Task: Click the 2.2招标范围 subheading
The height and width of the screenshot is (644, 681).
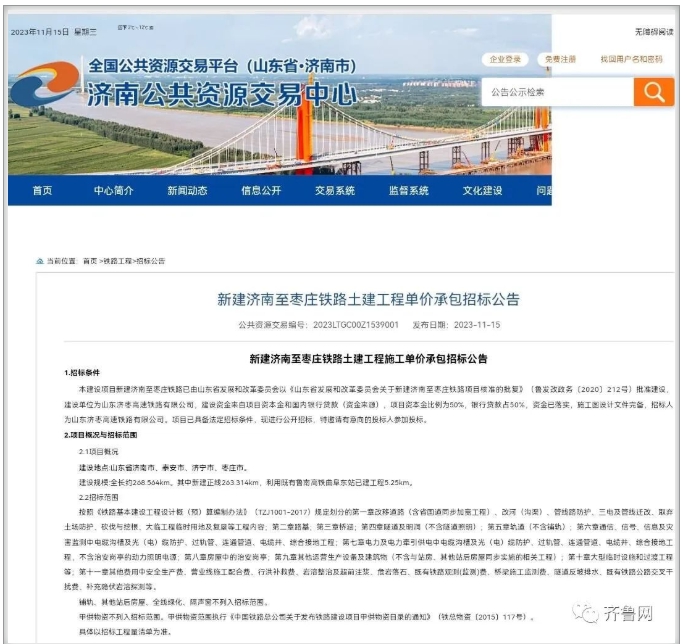Action: (x=98, y=497)
